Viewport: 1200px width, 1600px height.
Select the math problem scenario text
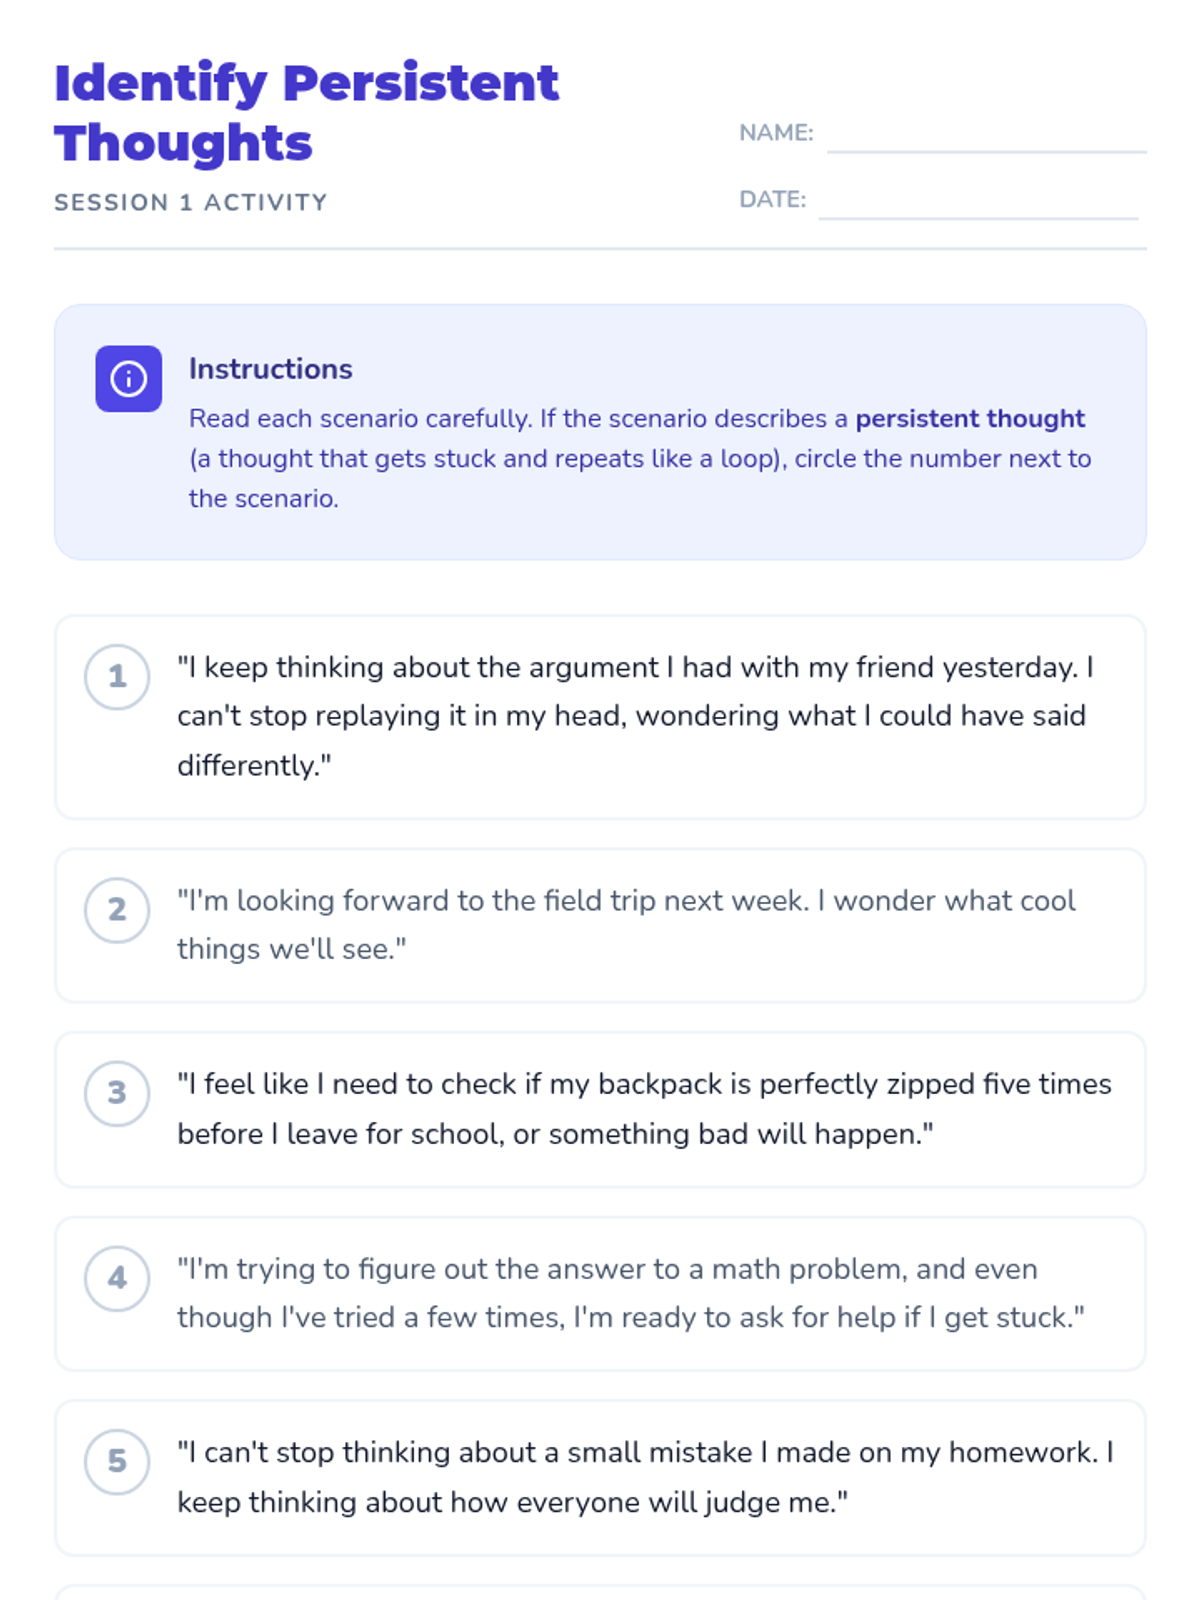click(x=631, y=1293)
